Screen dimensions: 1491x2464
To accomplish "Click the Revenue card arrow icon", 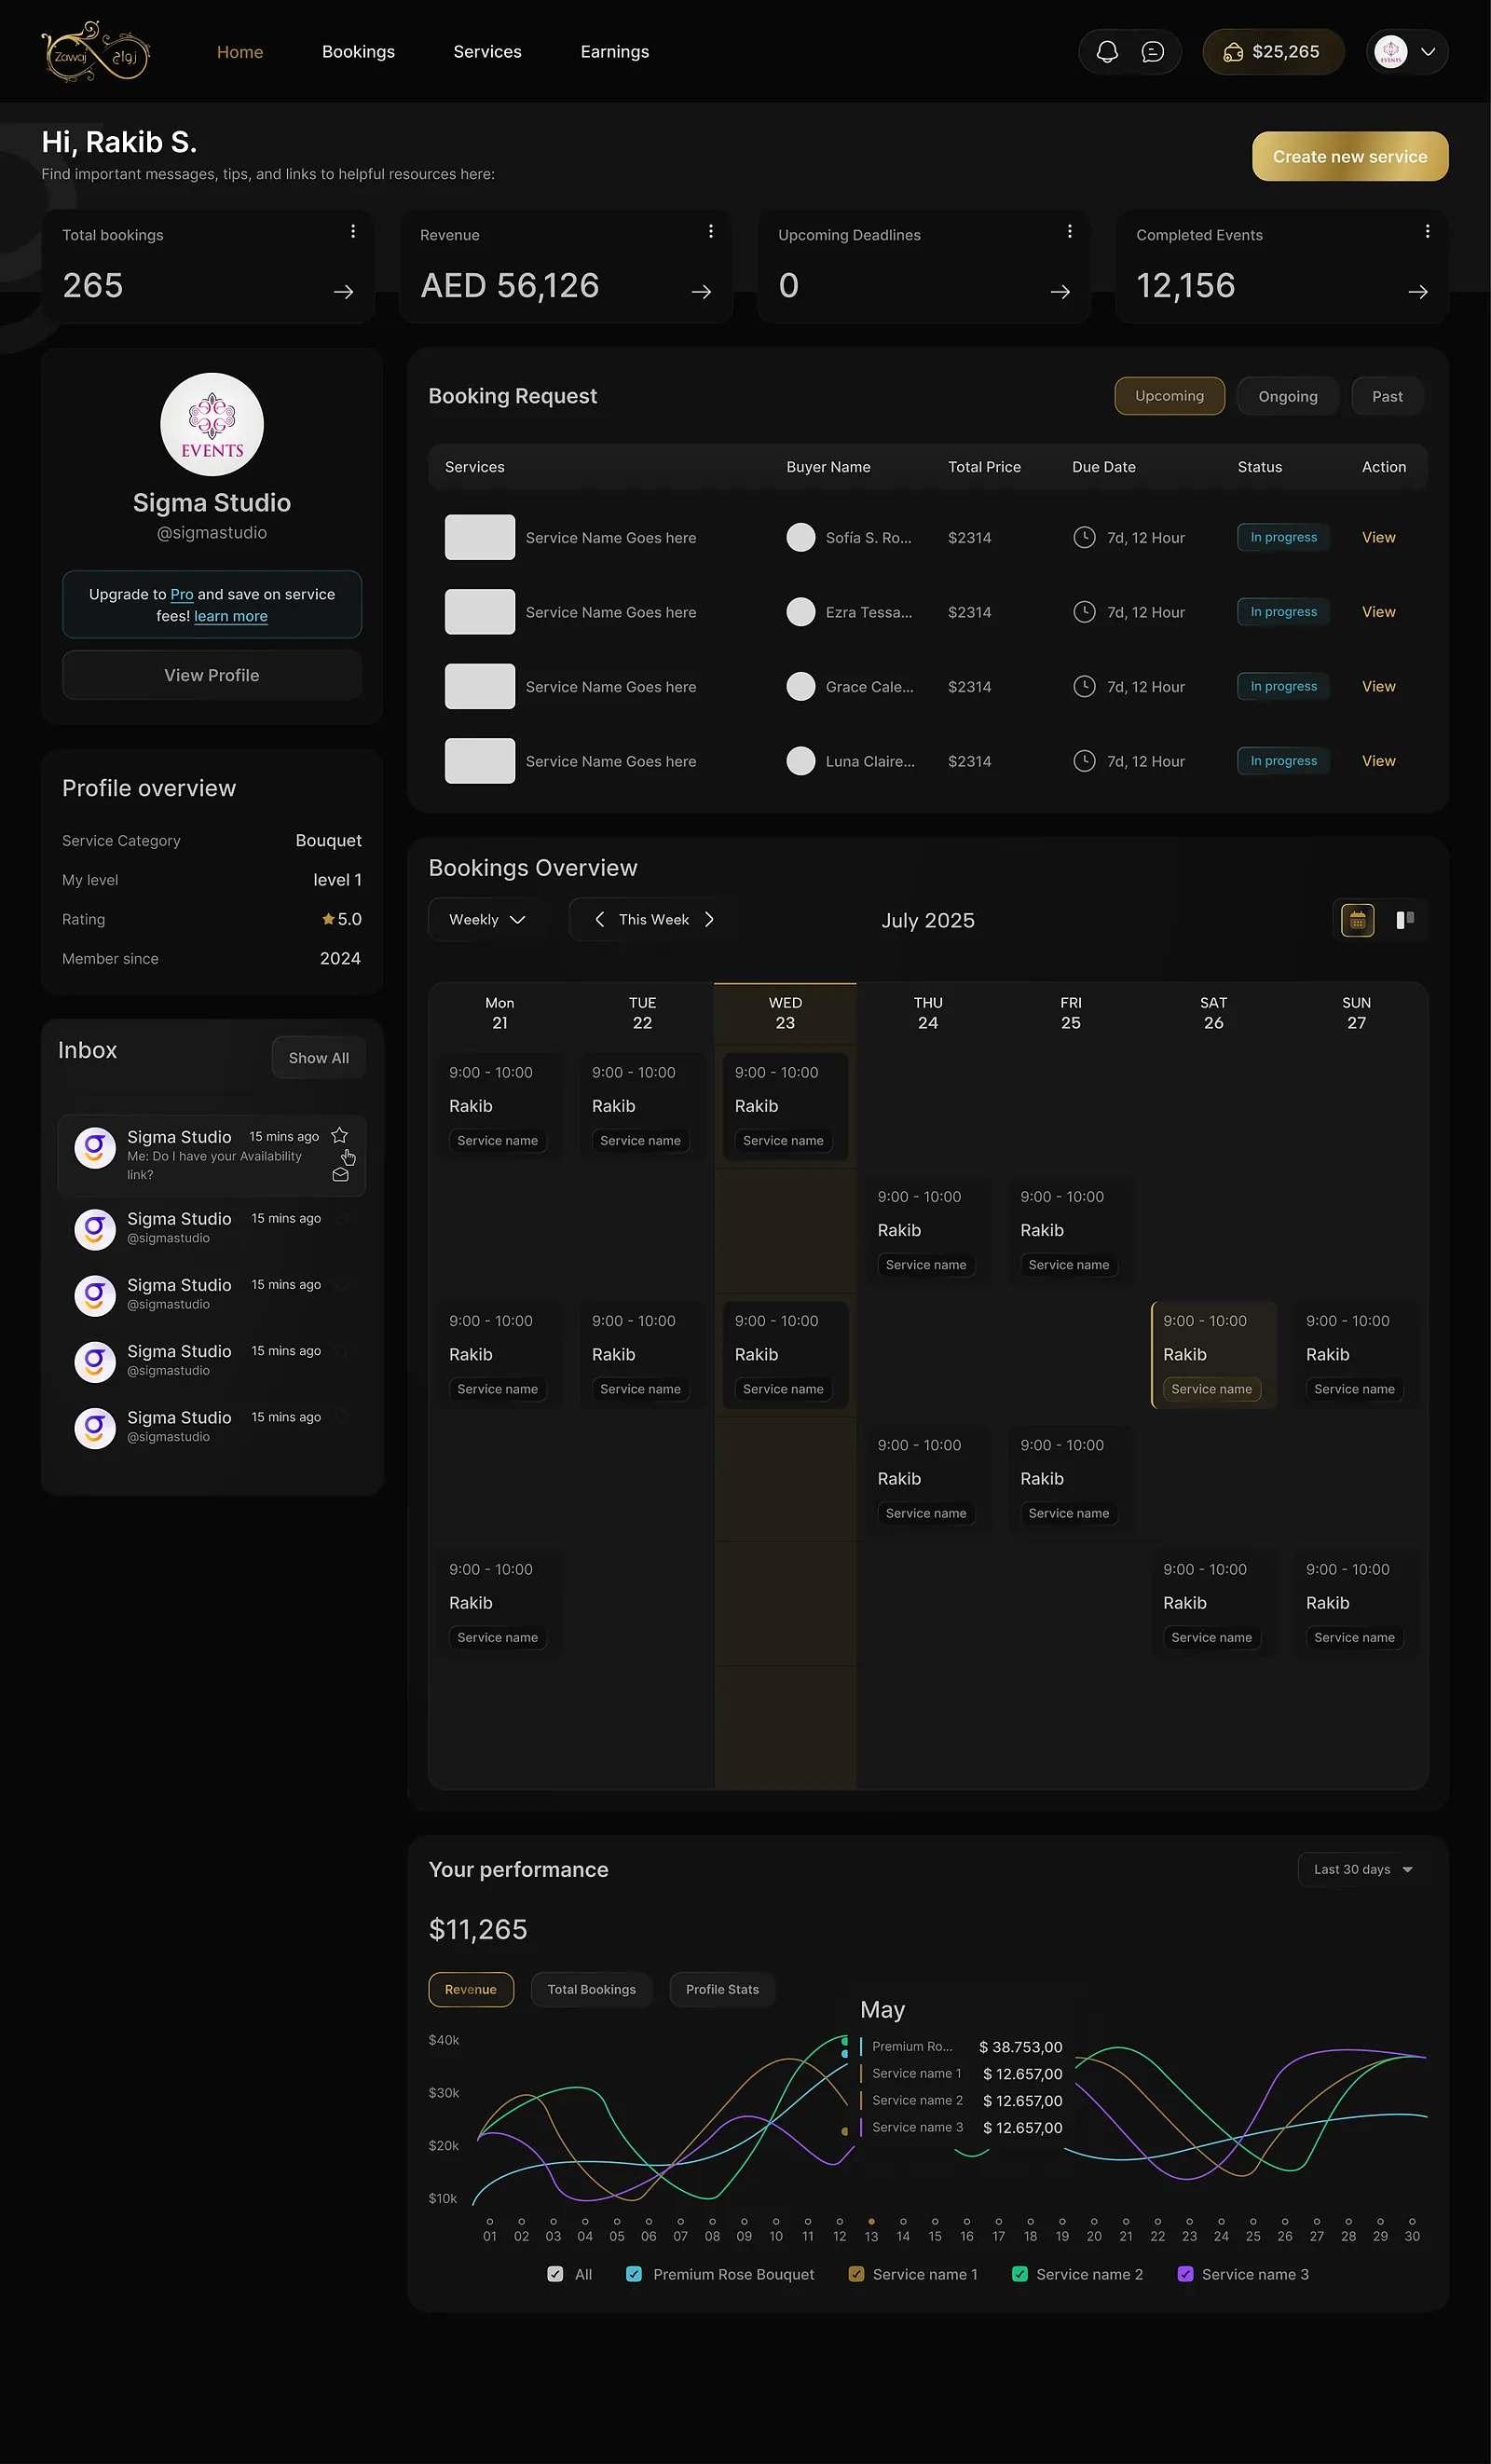I will [x=702, y=292].
